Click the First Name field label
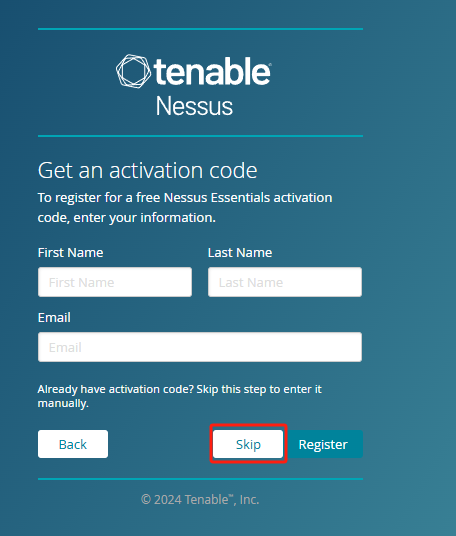 70,253
